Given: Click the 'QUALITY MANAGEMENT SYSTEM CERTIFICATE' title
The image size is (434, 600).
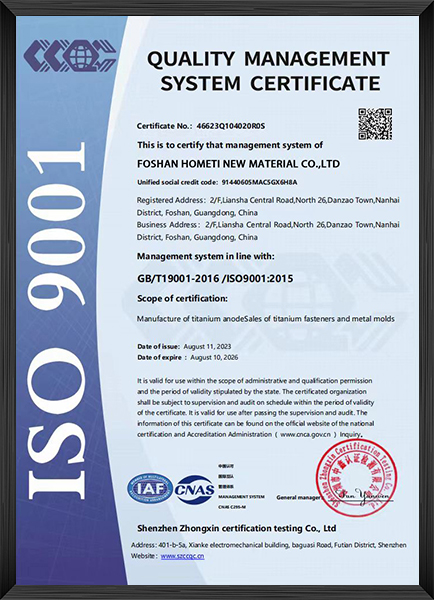Looking at the screenshot, I should (x=268, y=71).
